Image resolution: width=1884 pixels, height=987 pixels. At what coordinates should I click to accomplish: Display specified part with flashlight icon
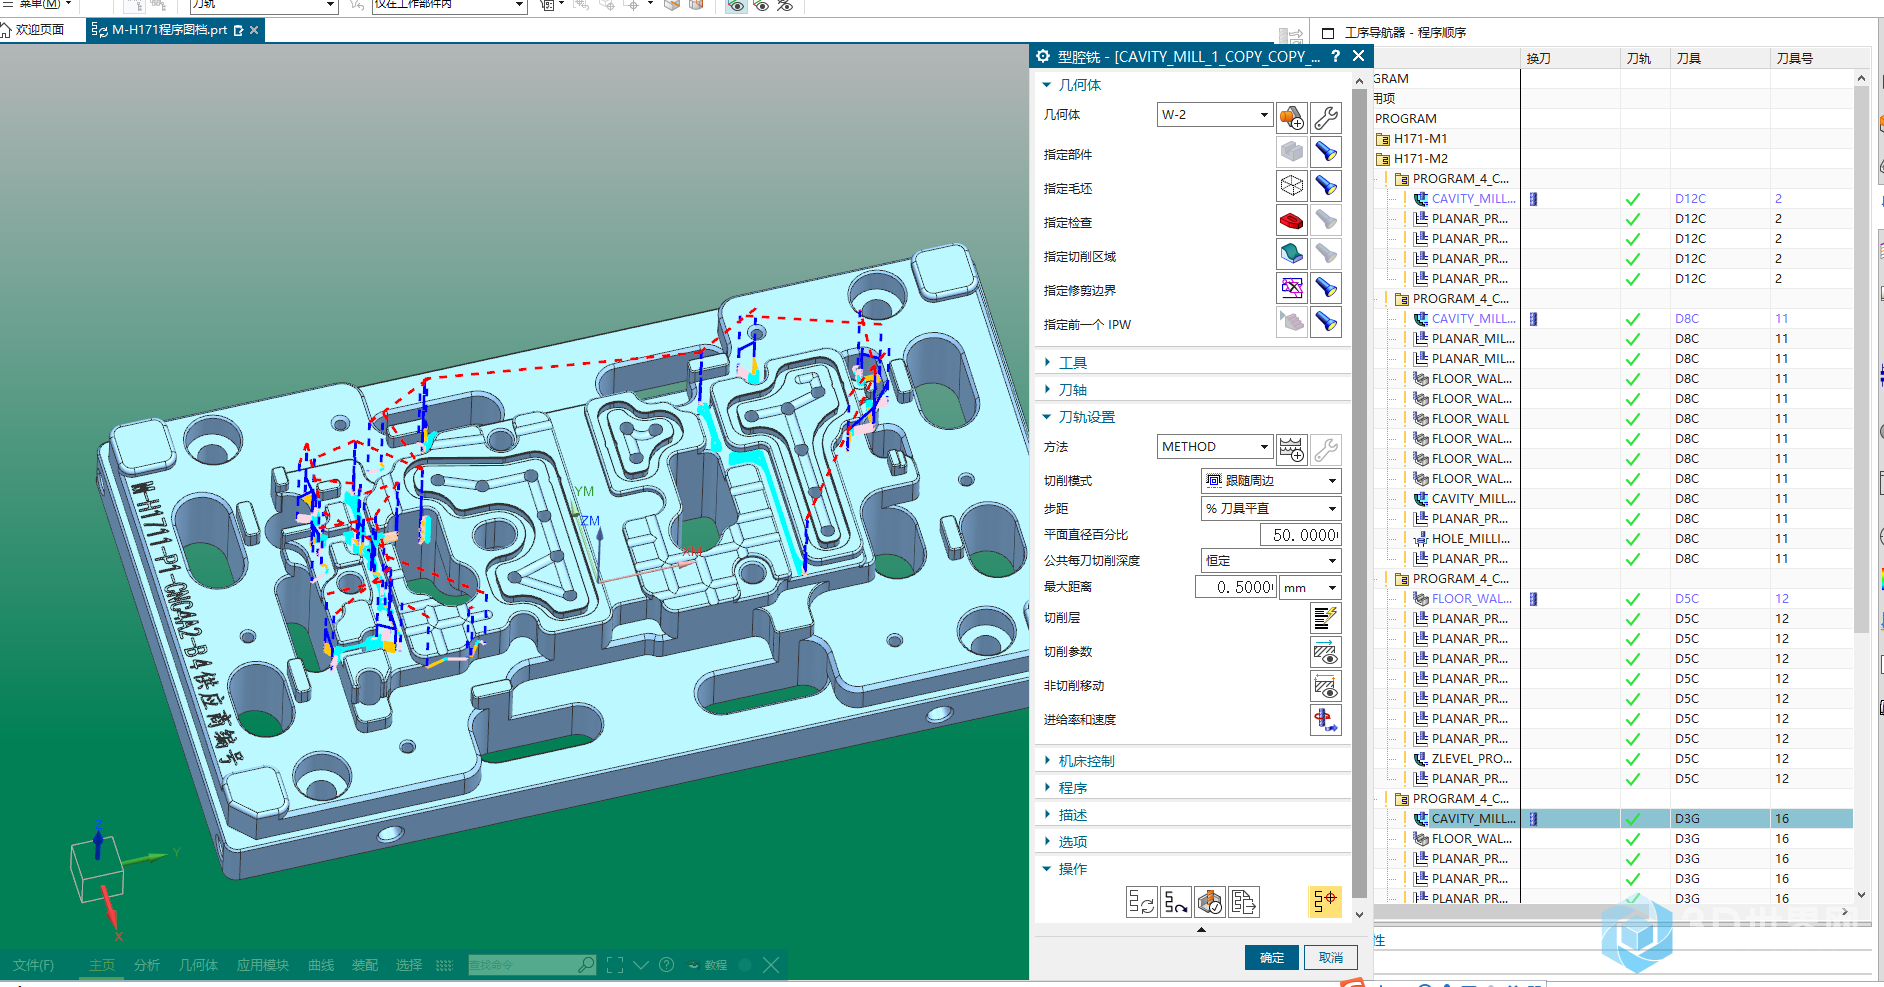coord(1326,152)
